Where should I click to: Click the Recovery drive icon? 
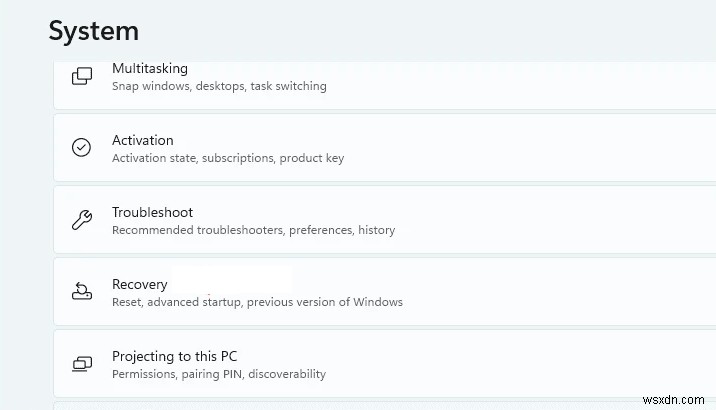point(82,292)
